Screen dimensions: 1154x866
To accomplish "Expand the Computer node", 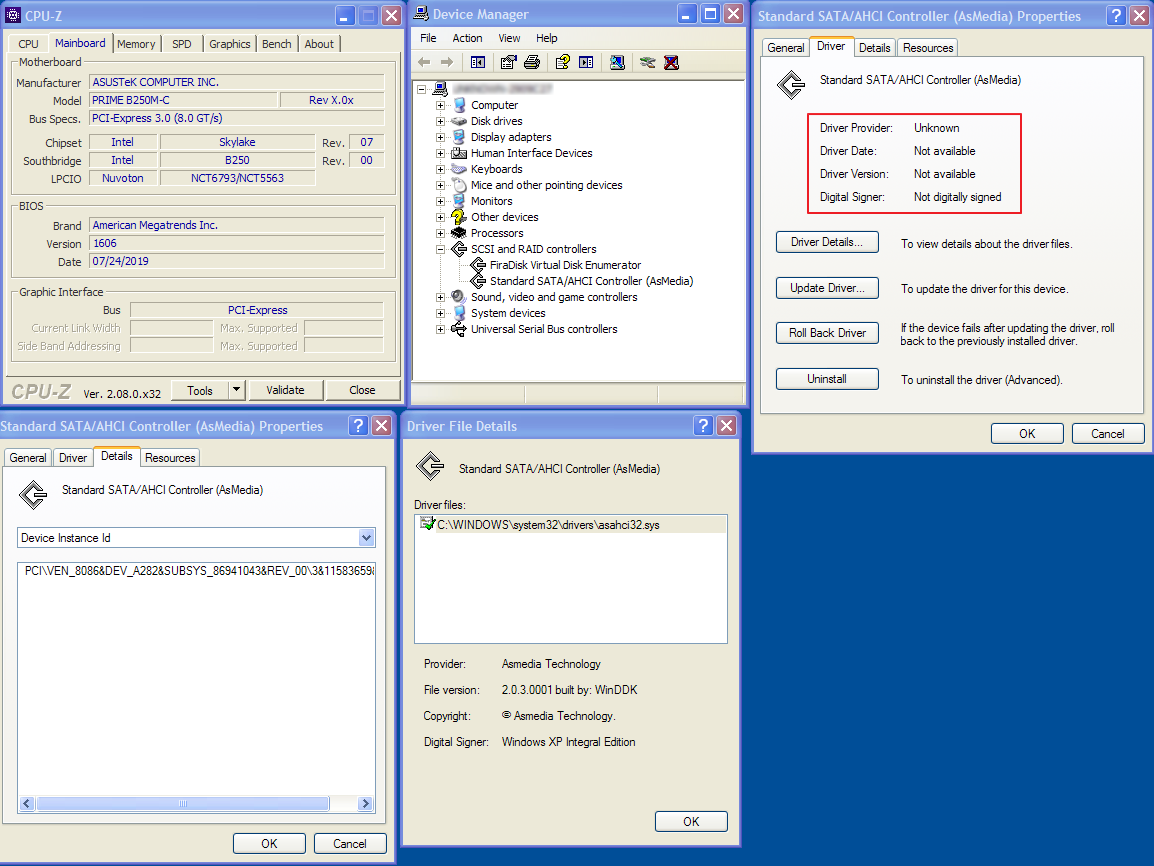I will click(440, 105).
